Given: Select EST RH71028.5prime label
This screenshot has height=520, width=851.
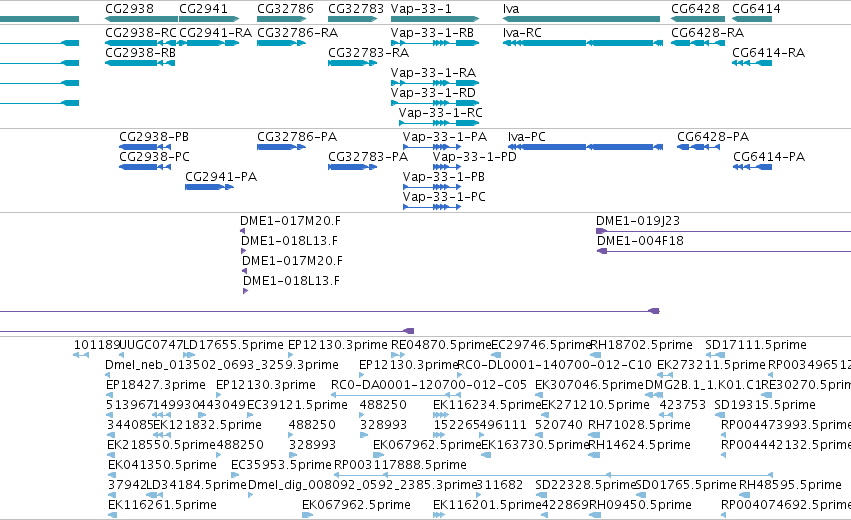Looking at the screenshot, I should click(639, 425).
